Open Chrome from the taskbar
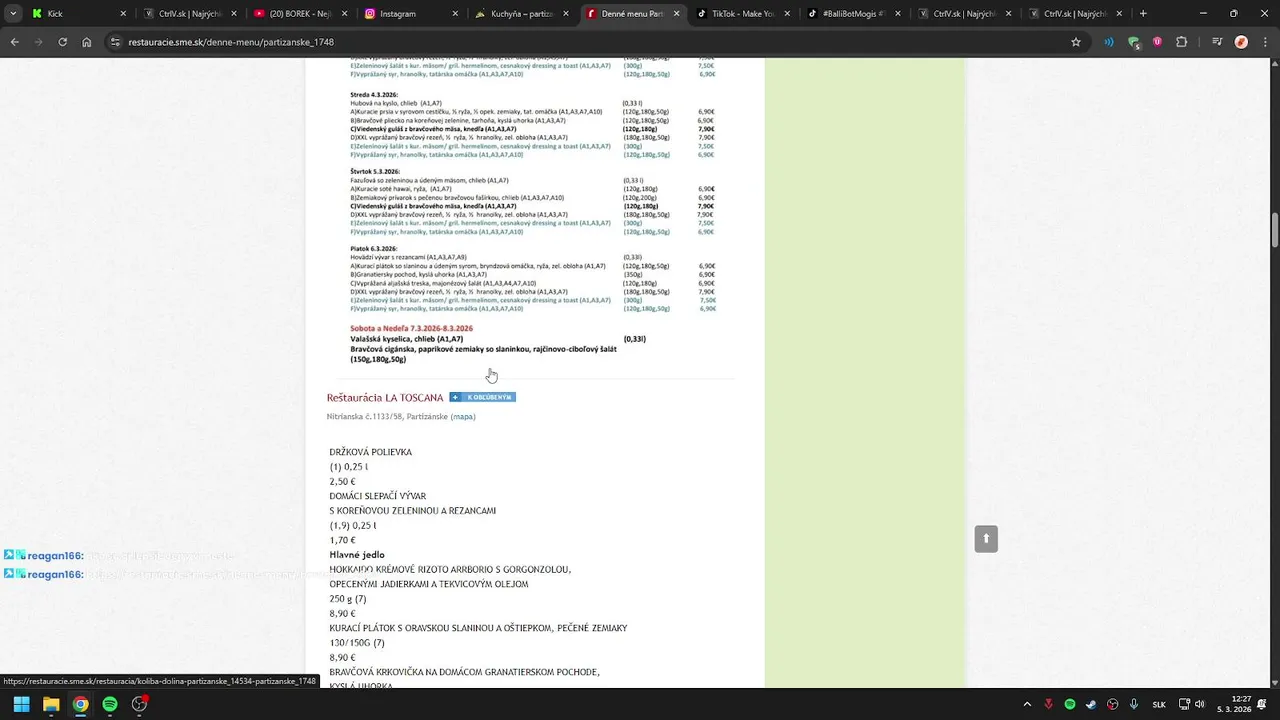1280x720 pixels. click(x=80, y=704)
